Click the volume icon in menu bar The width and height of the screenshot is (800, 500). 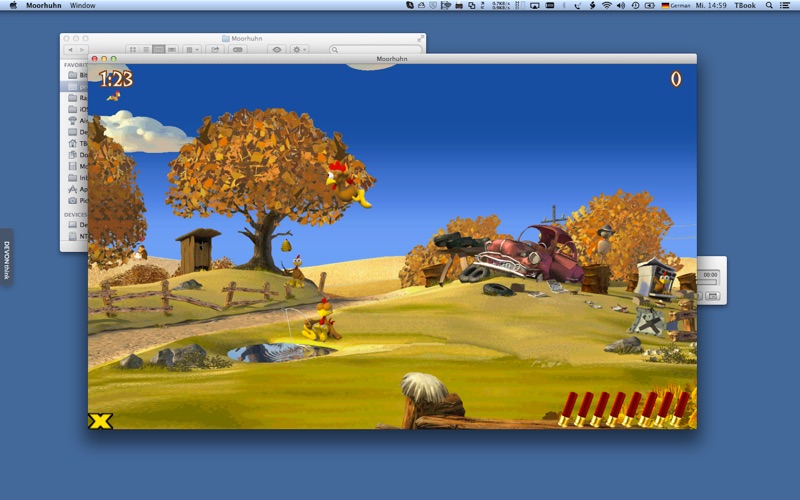[x=621, y=5]
